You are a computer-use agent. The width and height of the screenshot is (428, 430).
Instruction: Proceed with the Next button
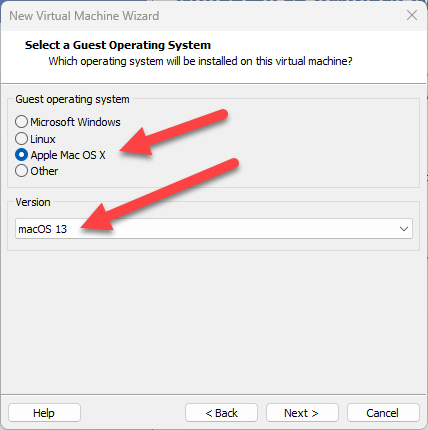tap(302, 413)
